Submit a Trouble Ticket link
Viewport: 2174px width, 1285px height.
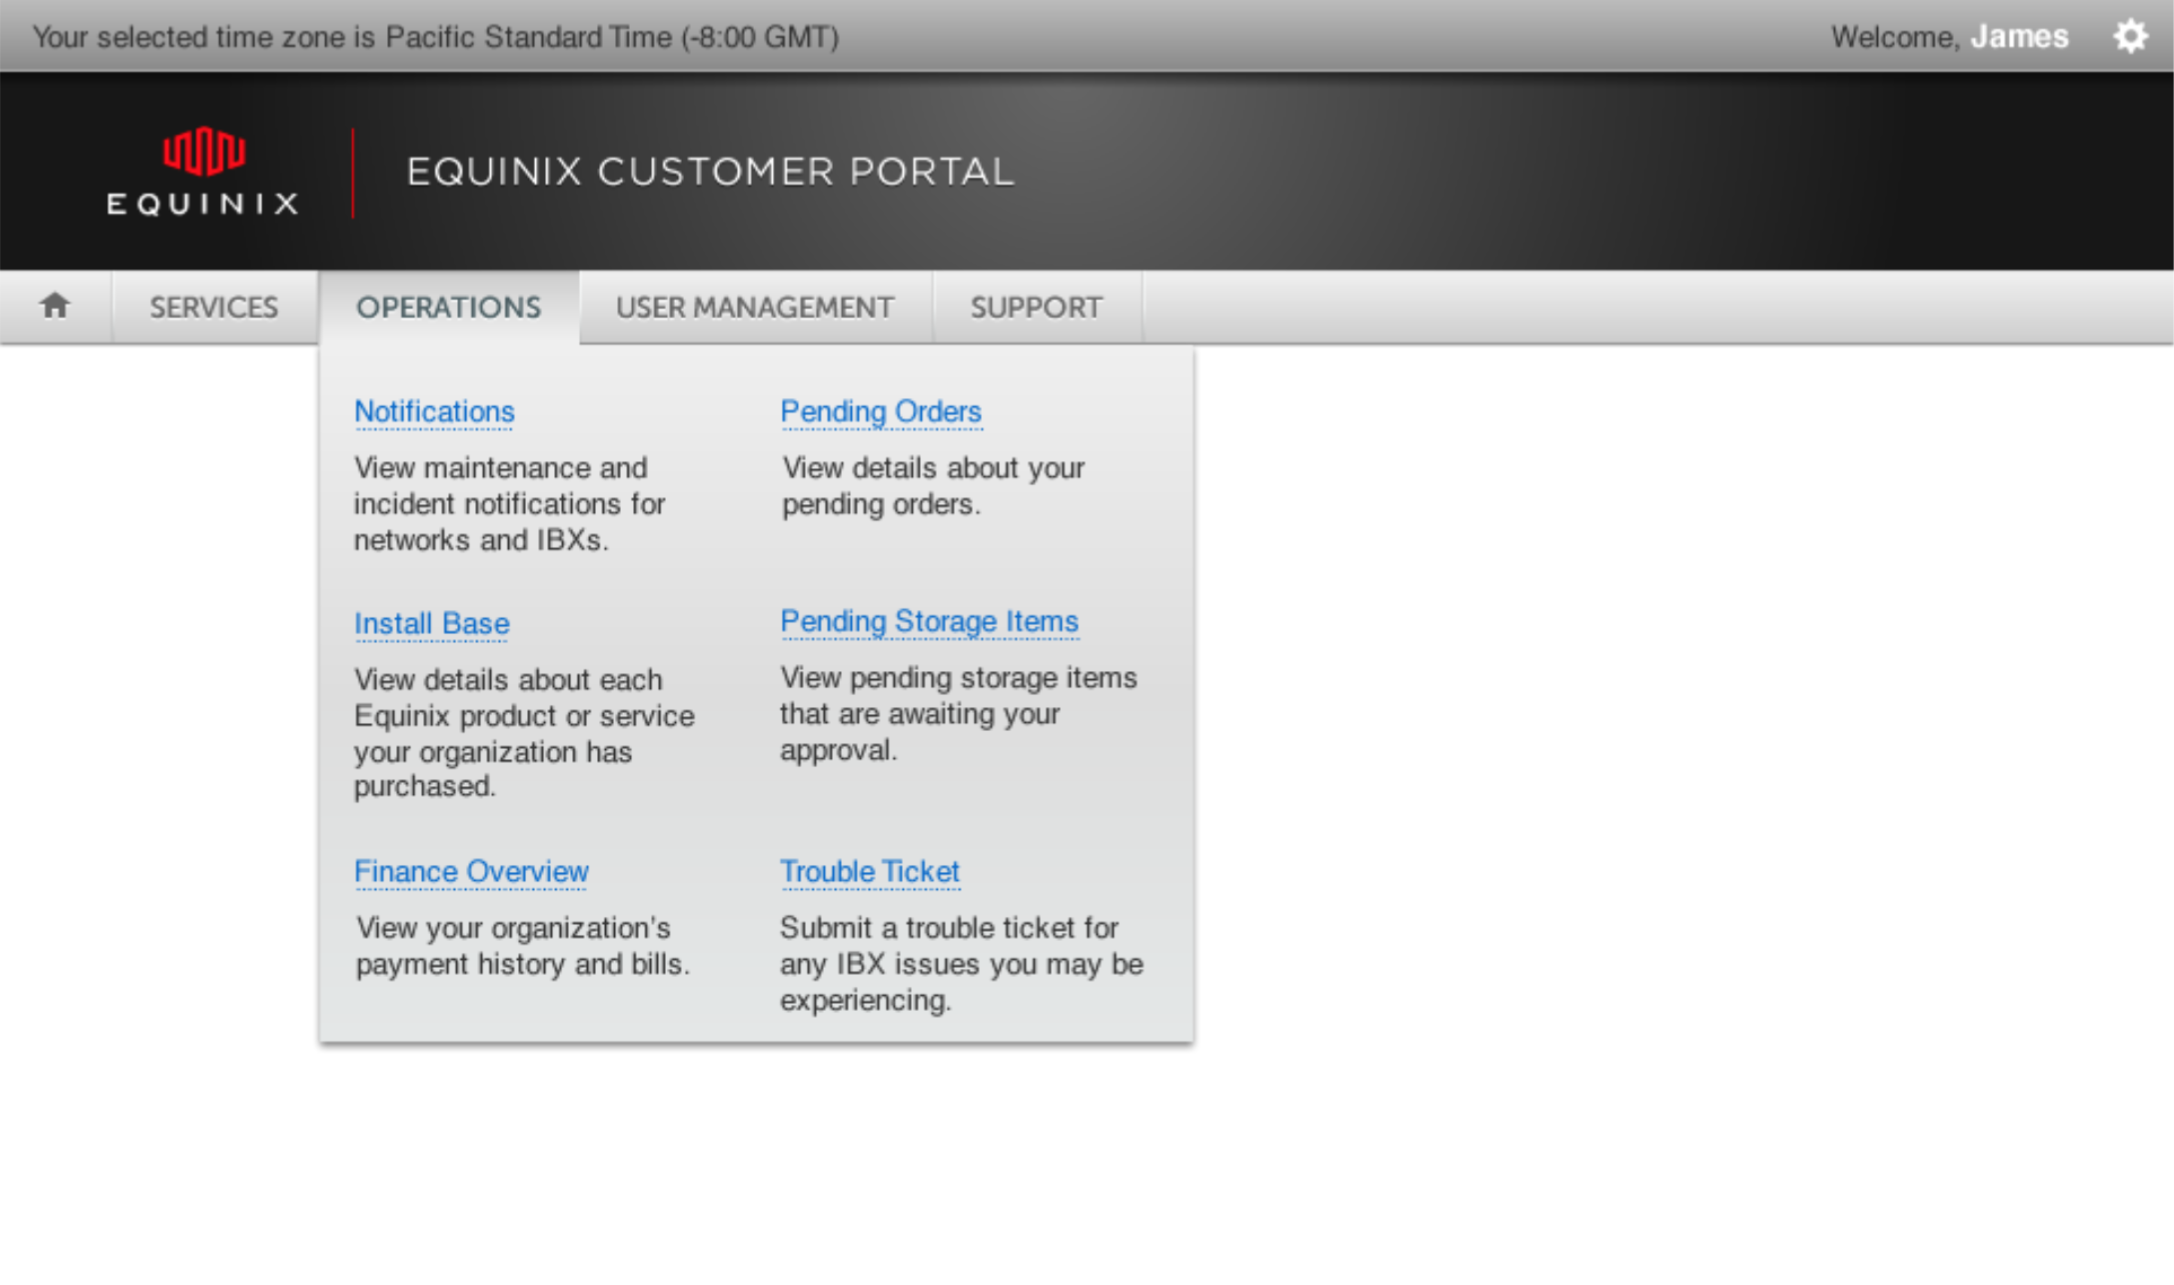coord(870,872)
